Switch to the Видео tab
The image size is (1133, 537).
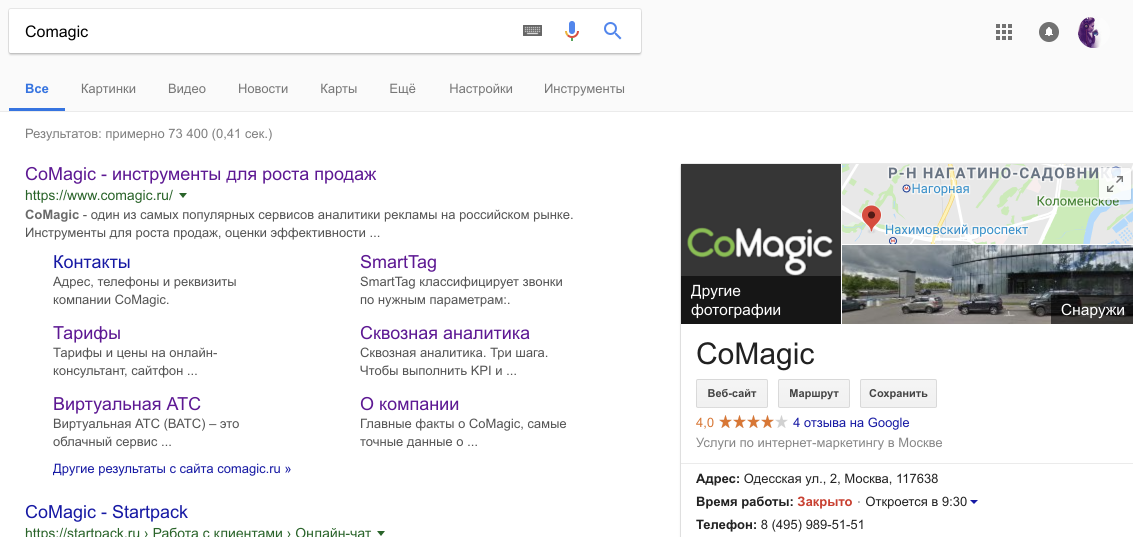click(186, 89)
